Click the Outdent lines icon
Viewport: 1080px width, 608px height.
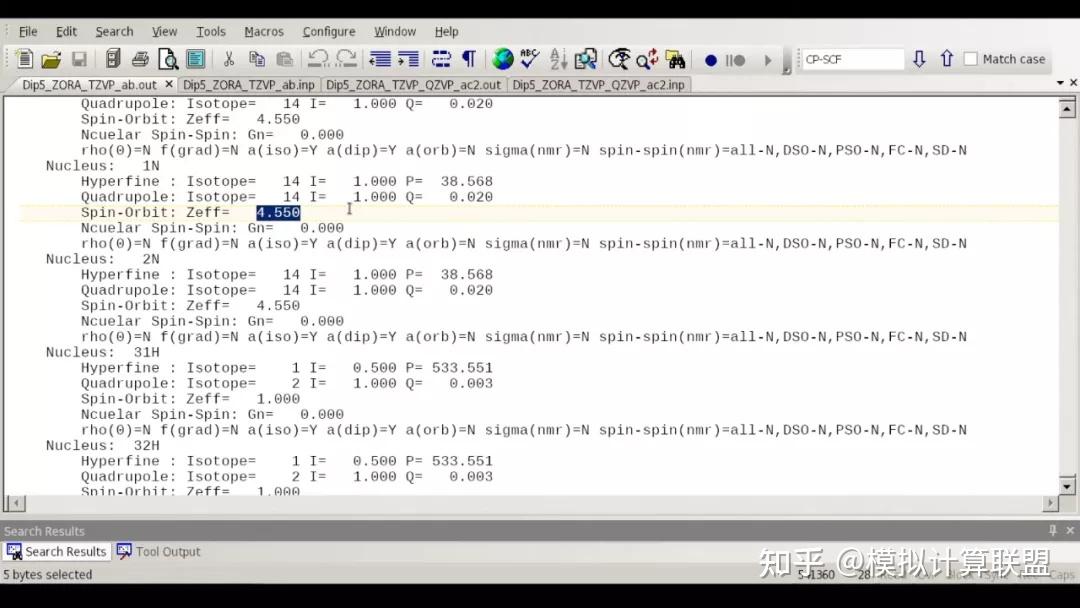click(x=380, y=59)
